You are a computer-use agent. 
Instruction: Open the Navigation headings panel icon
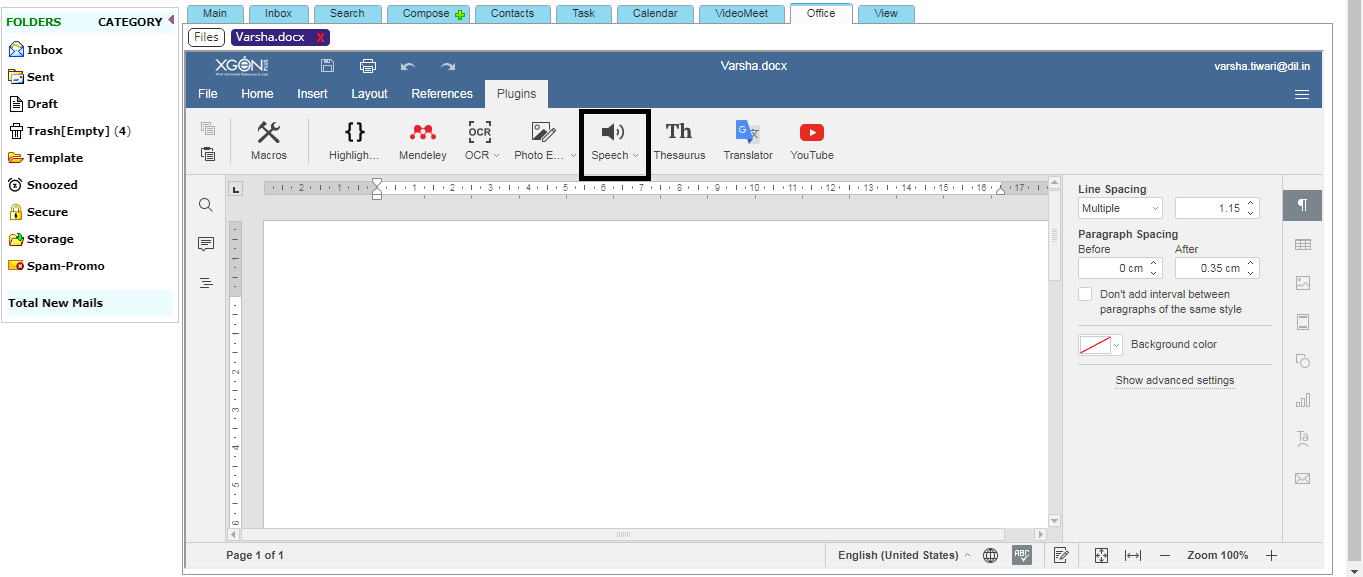tap(206, 283)
